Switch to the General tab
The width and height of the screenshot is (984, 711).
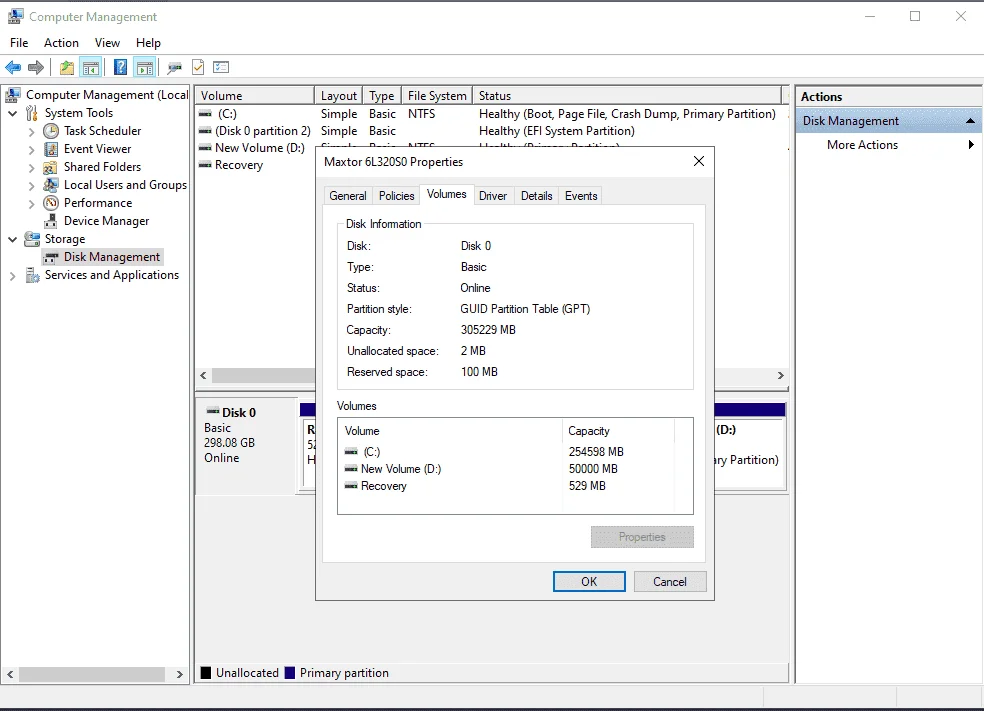348,196
